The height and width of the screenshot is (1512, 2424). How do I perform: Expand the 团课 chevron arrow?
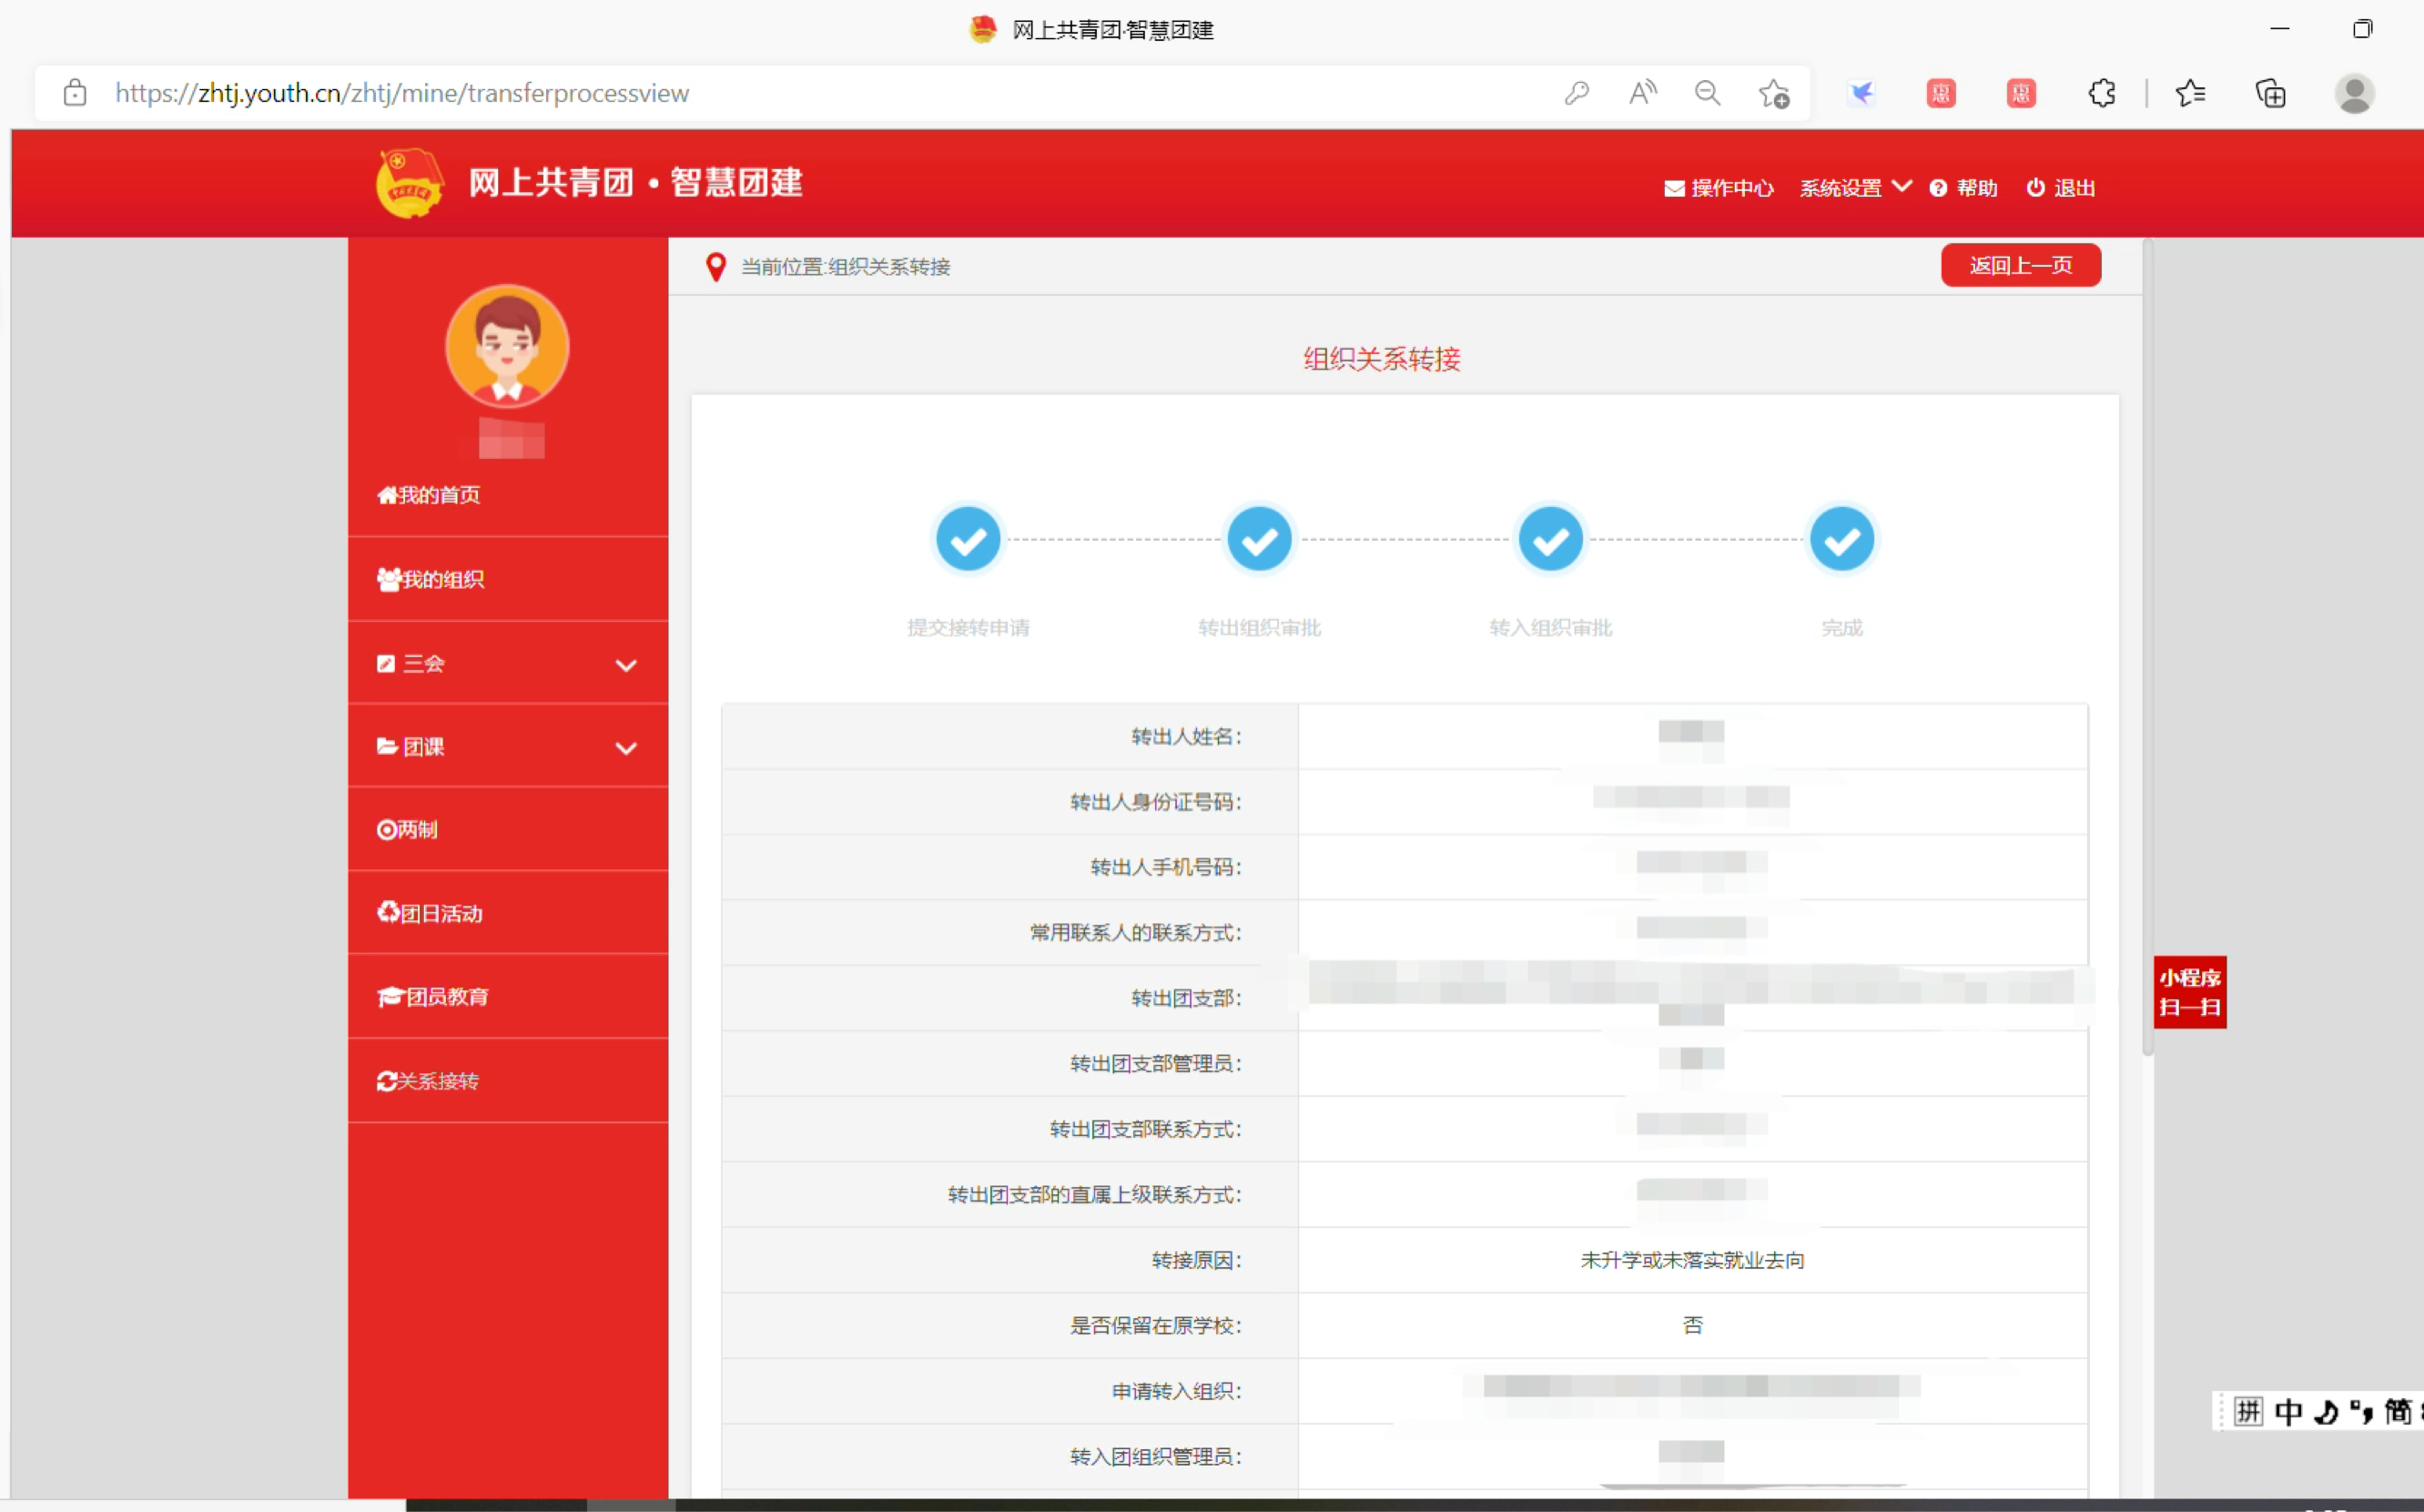tap(626, 748)
